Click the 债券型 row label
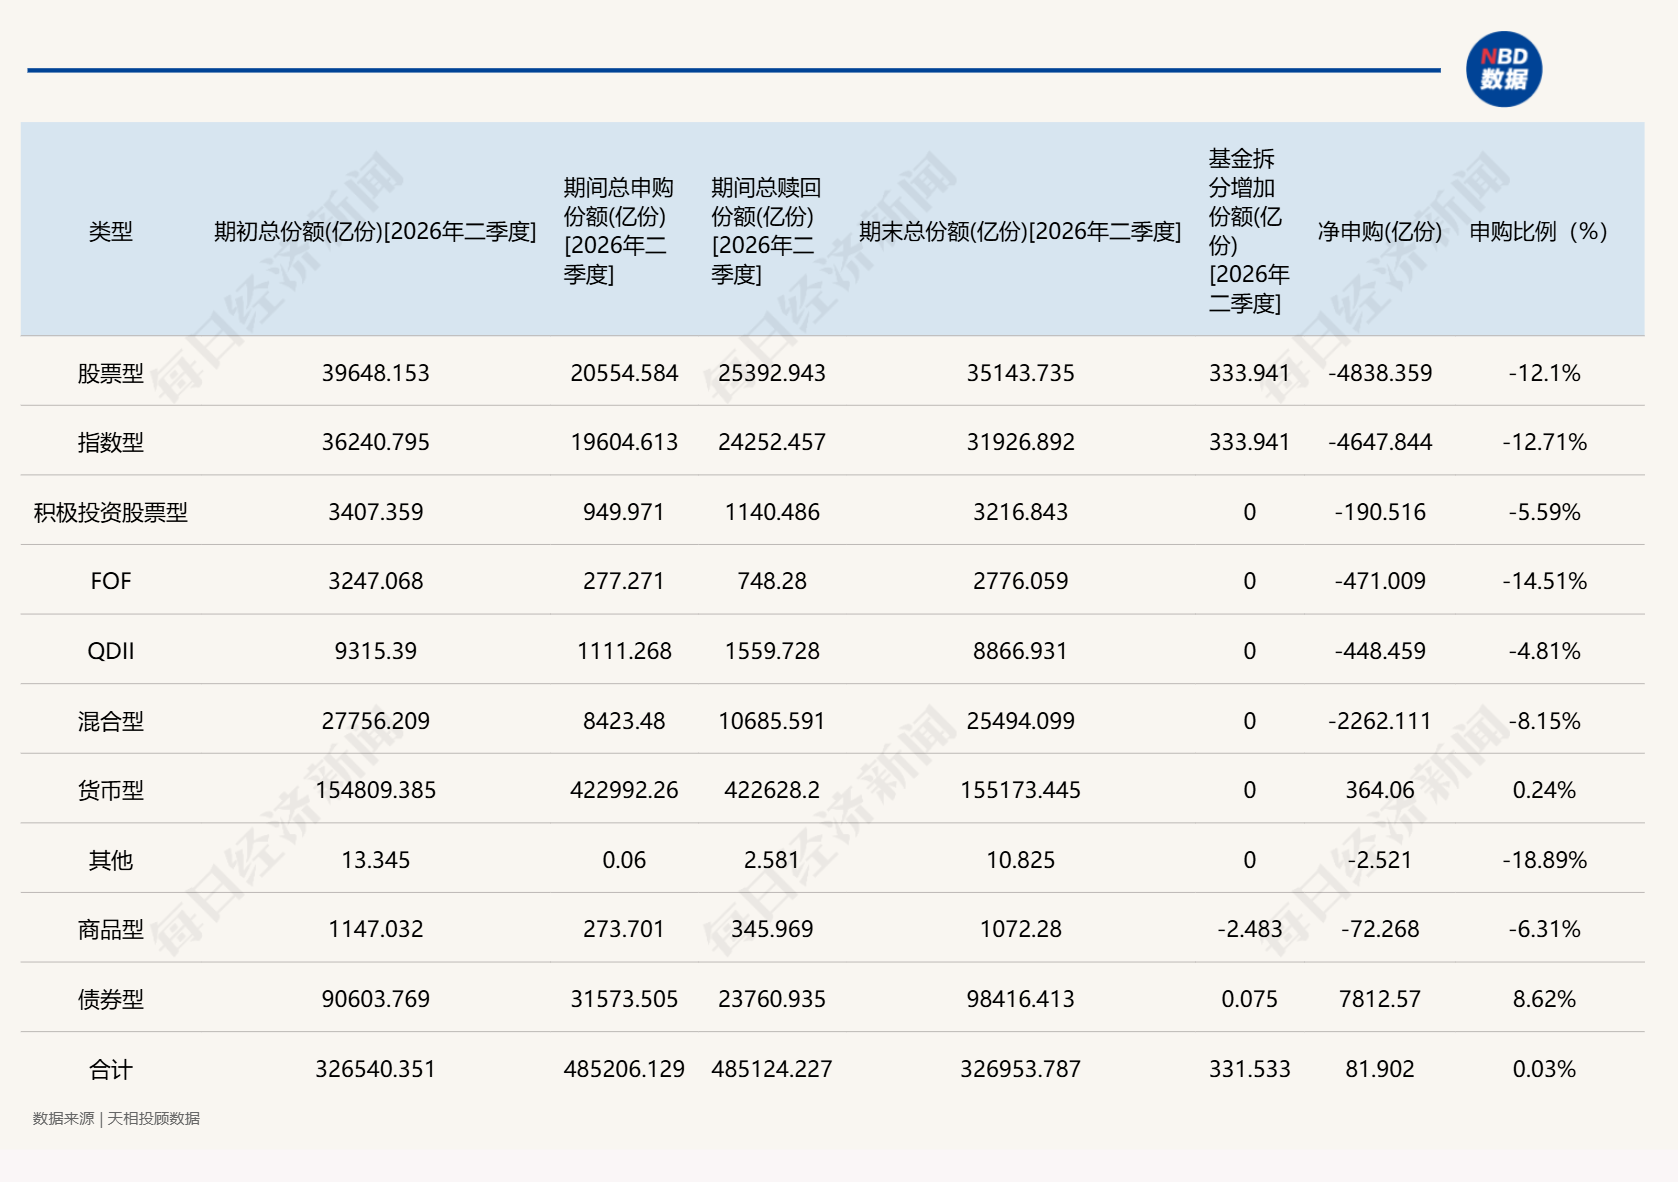The image size is (1678, 1182). (x=111, y=999)
